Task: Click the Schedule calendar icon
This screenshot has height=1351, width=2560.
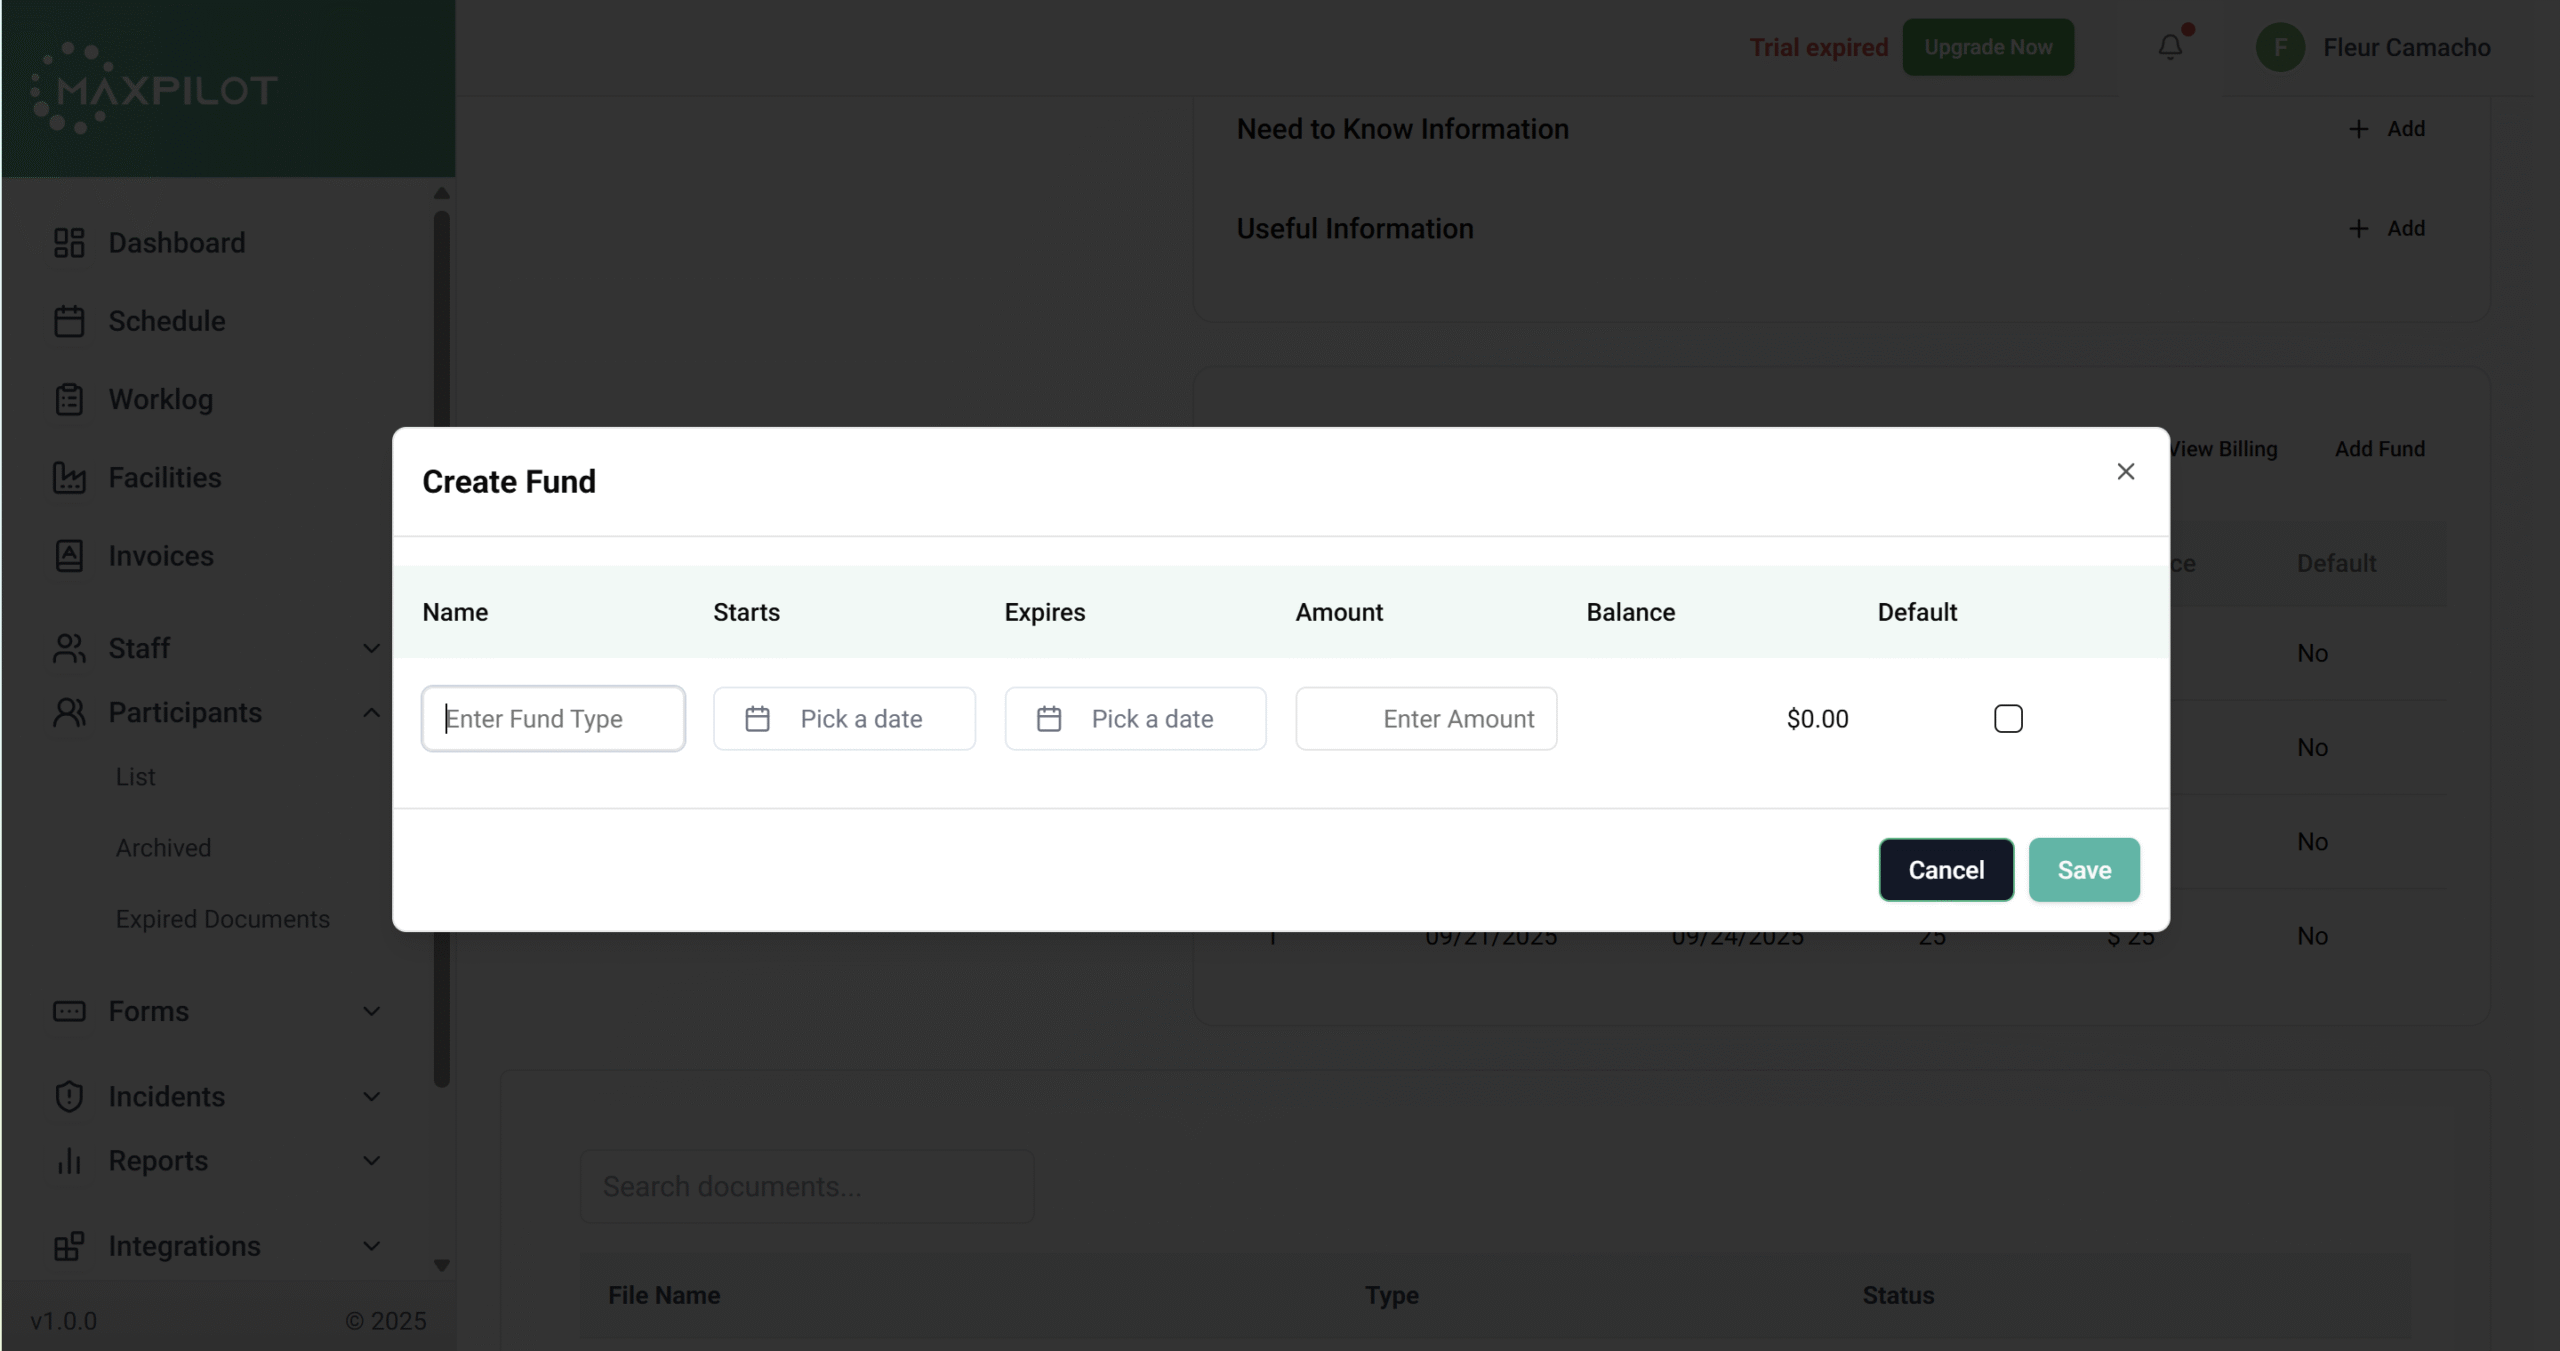Action: [x=69, y=321]
